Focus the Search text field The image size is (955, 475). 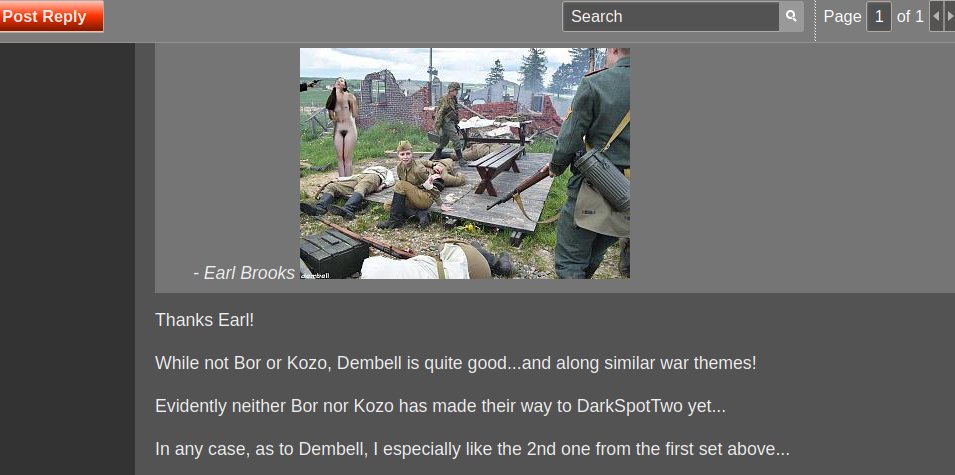(x=671, y=16)
